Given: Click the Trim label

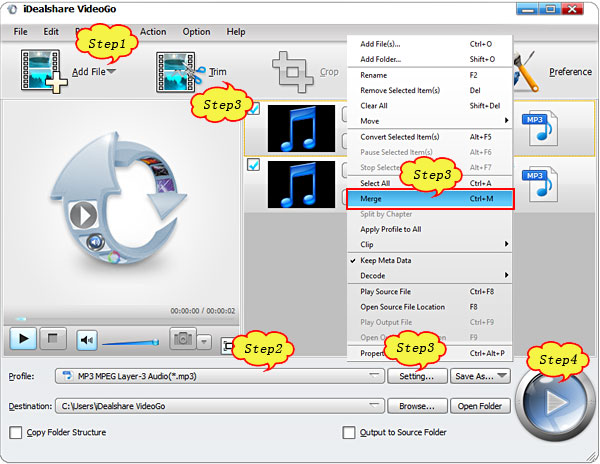Looking at the screenshot, I should pyautogui.click(x=218, y=72).
